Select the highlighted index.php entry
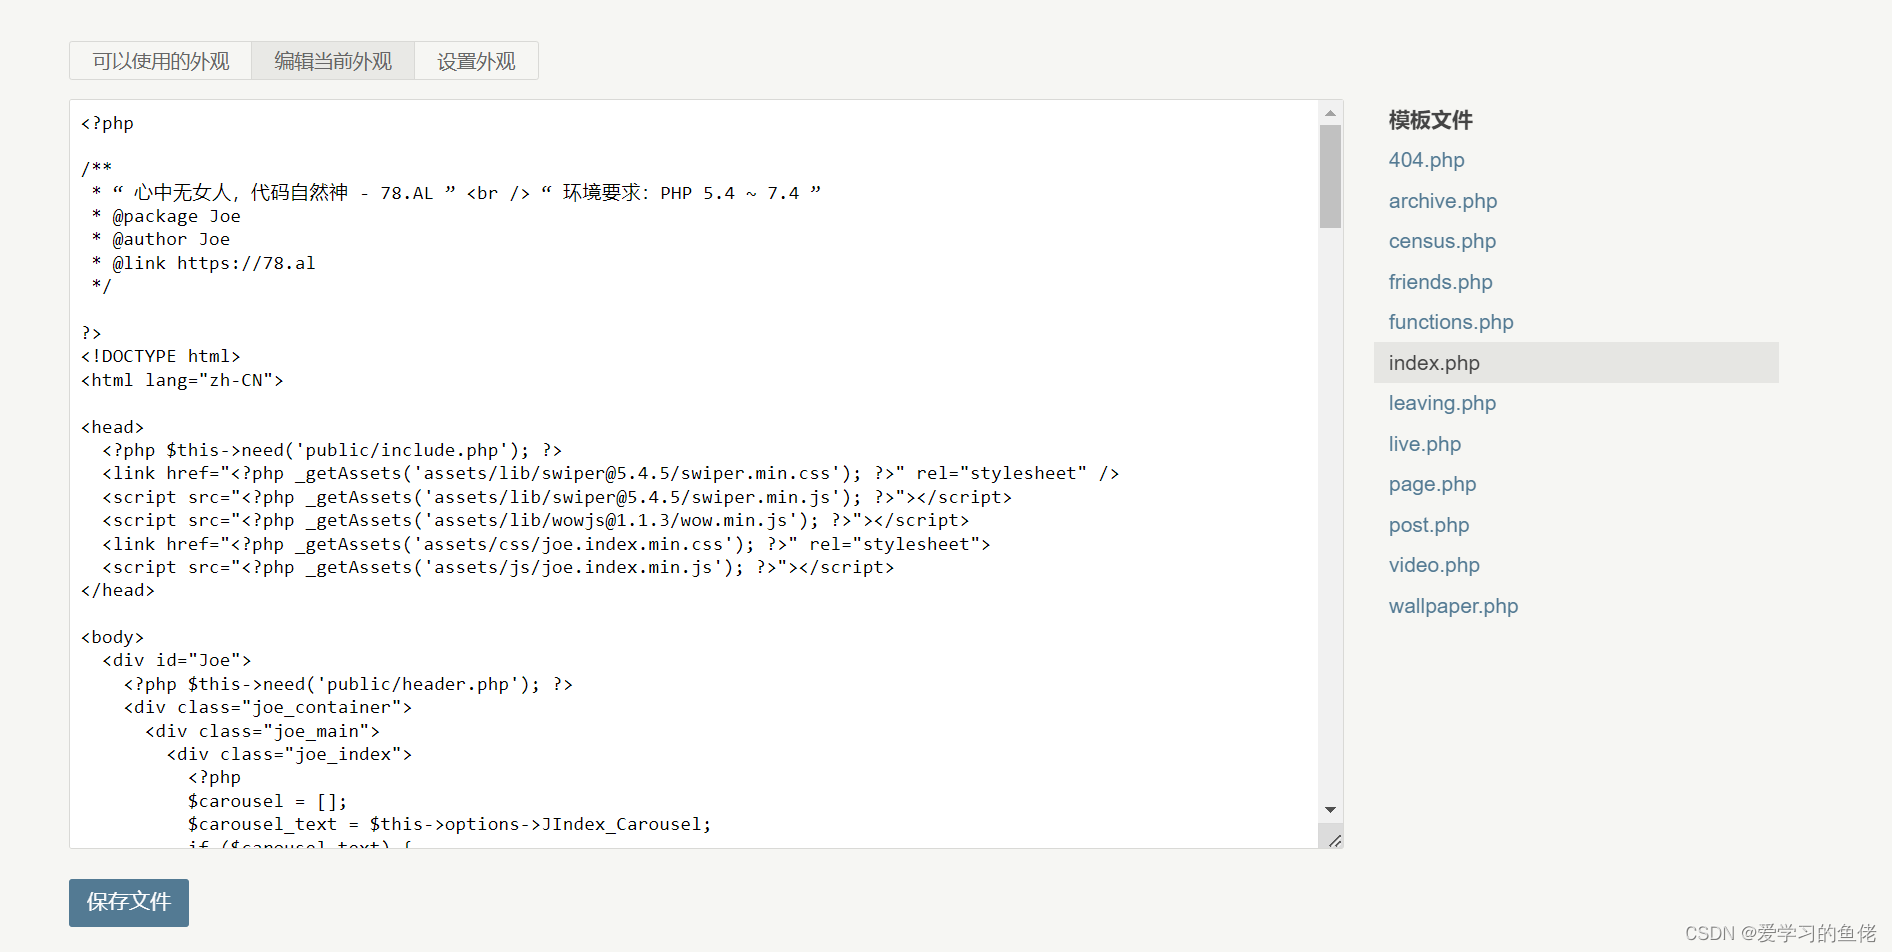 pyautogui.click(x=1576, y=363)
